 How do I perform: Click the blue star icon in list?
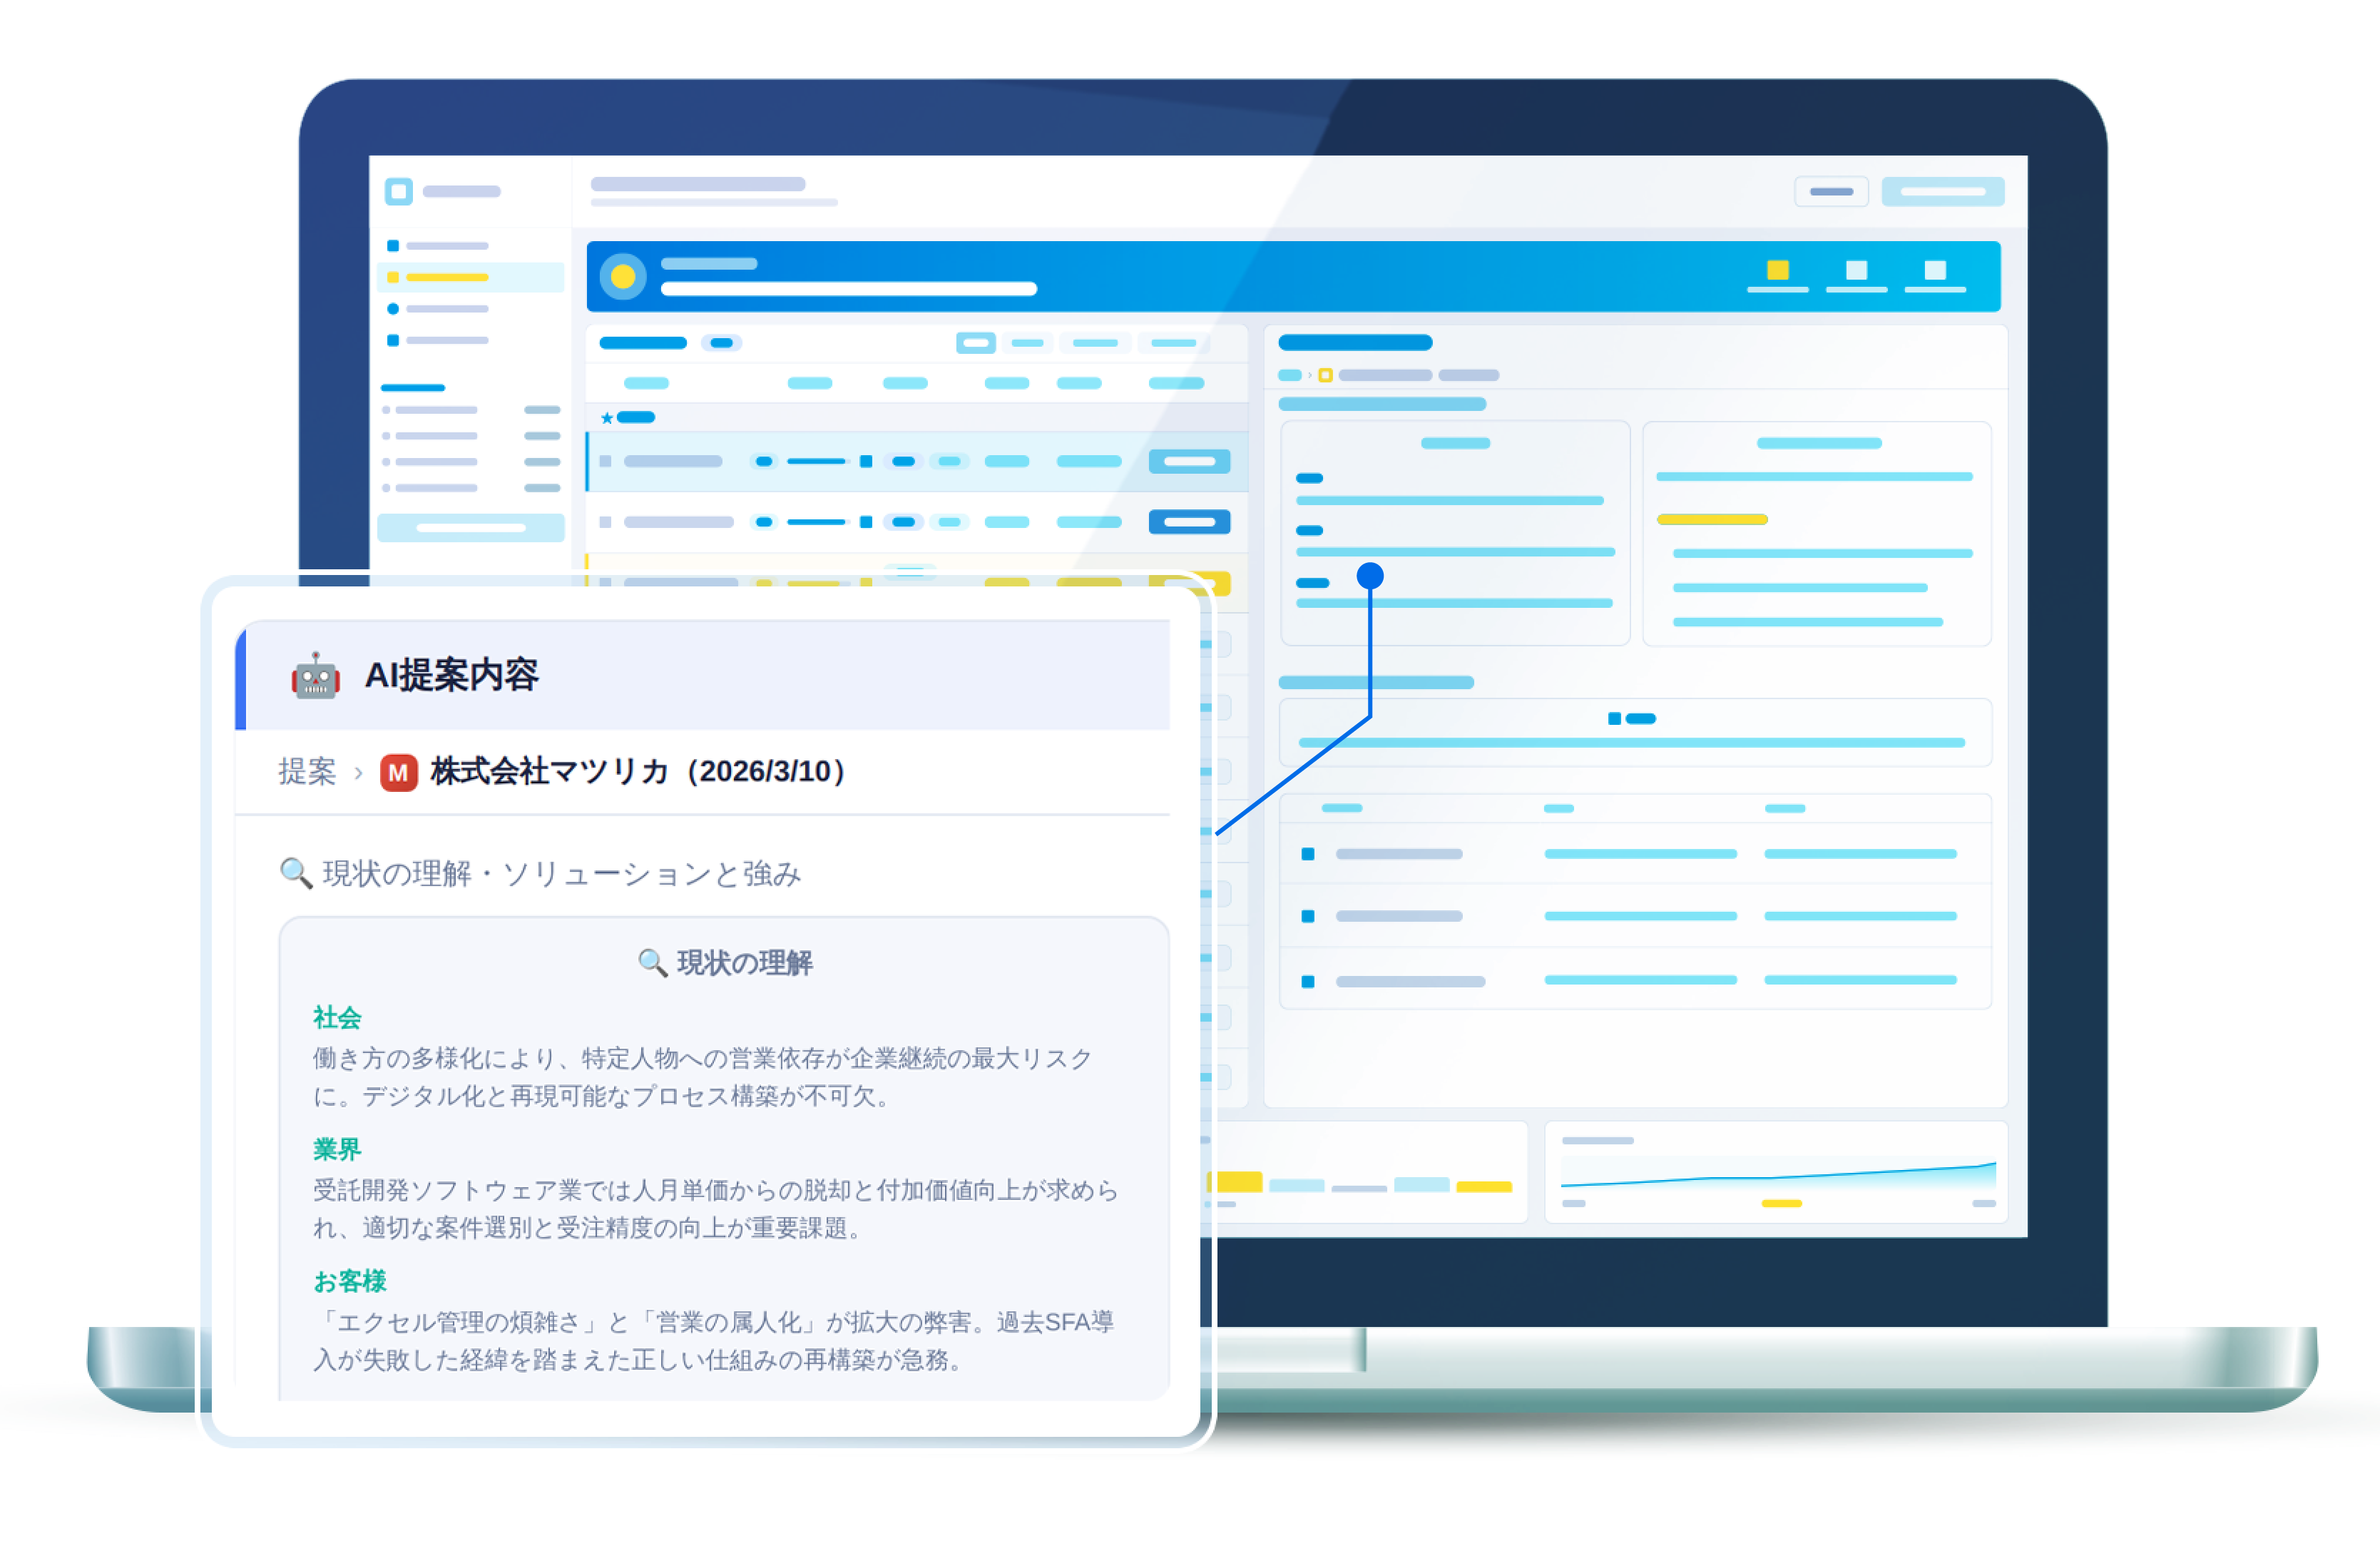pyautogui.click(x=607, y=418)
